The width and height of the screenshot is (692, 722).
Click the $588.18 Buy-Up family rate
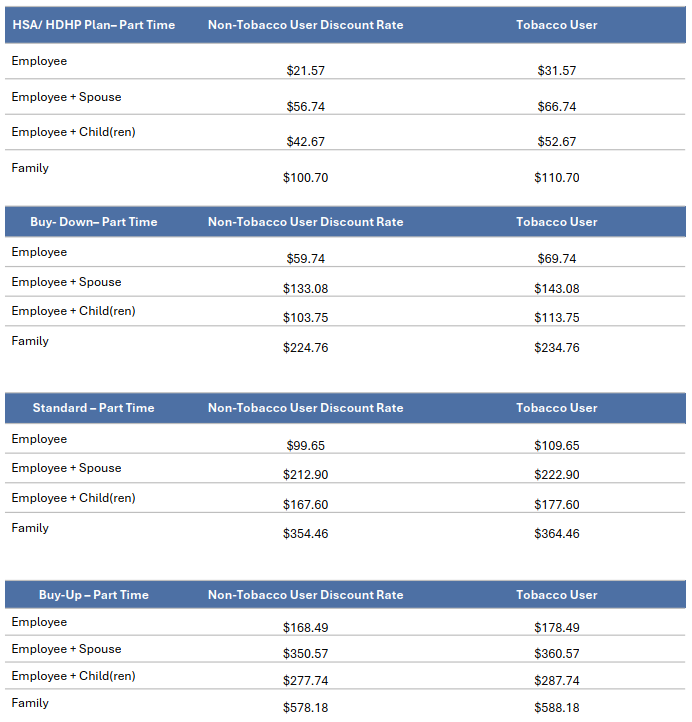point(556,708)
